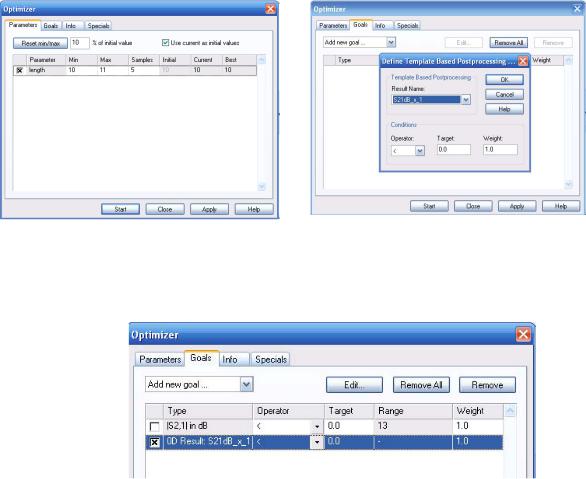Click the percent of initial value input field

point(80,43)
